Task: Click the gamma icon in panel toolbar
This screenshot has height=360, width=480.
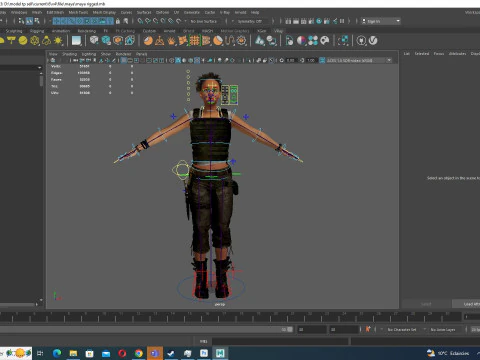Action: coord(302,60)
